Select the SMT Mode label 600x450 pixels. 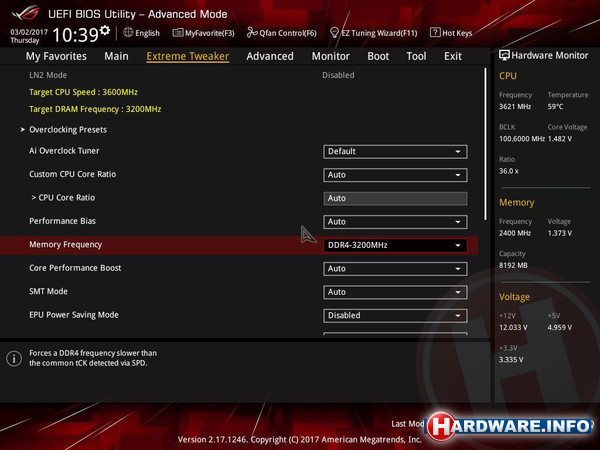[x=48, y=291]
